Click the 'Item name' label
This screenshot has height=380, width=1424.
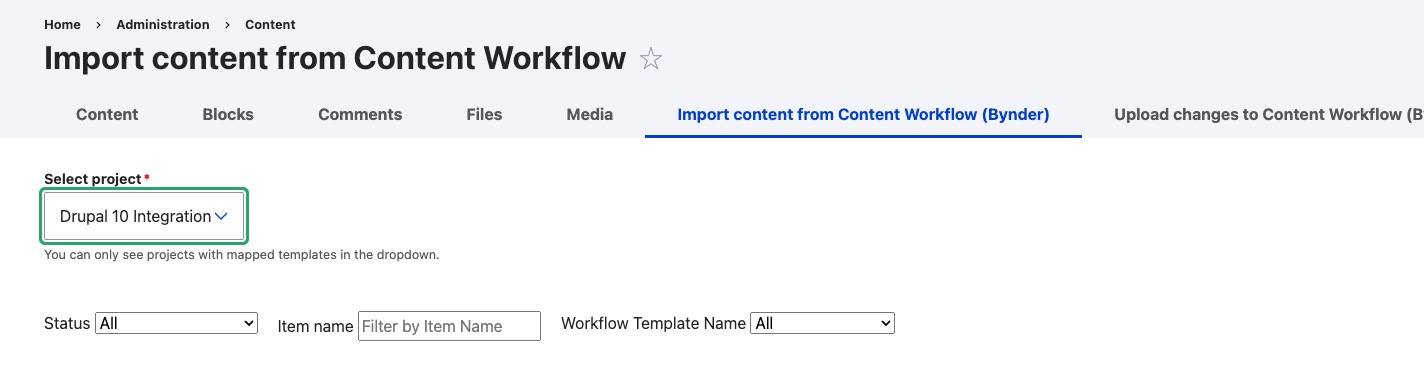pos(315,326)
